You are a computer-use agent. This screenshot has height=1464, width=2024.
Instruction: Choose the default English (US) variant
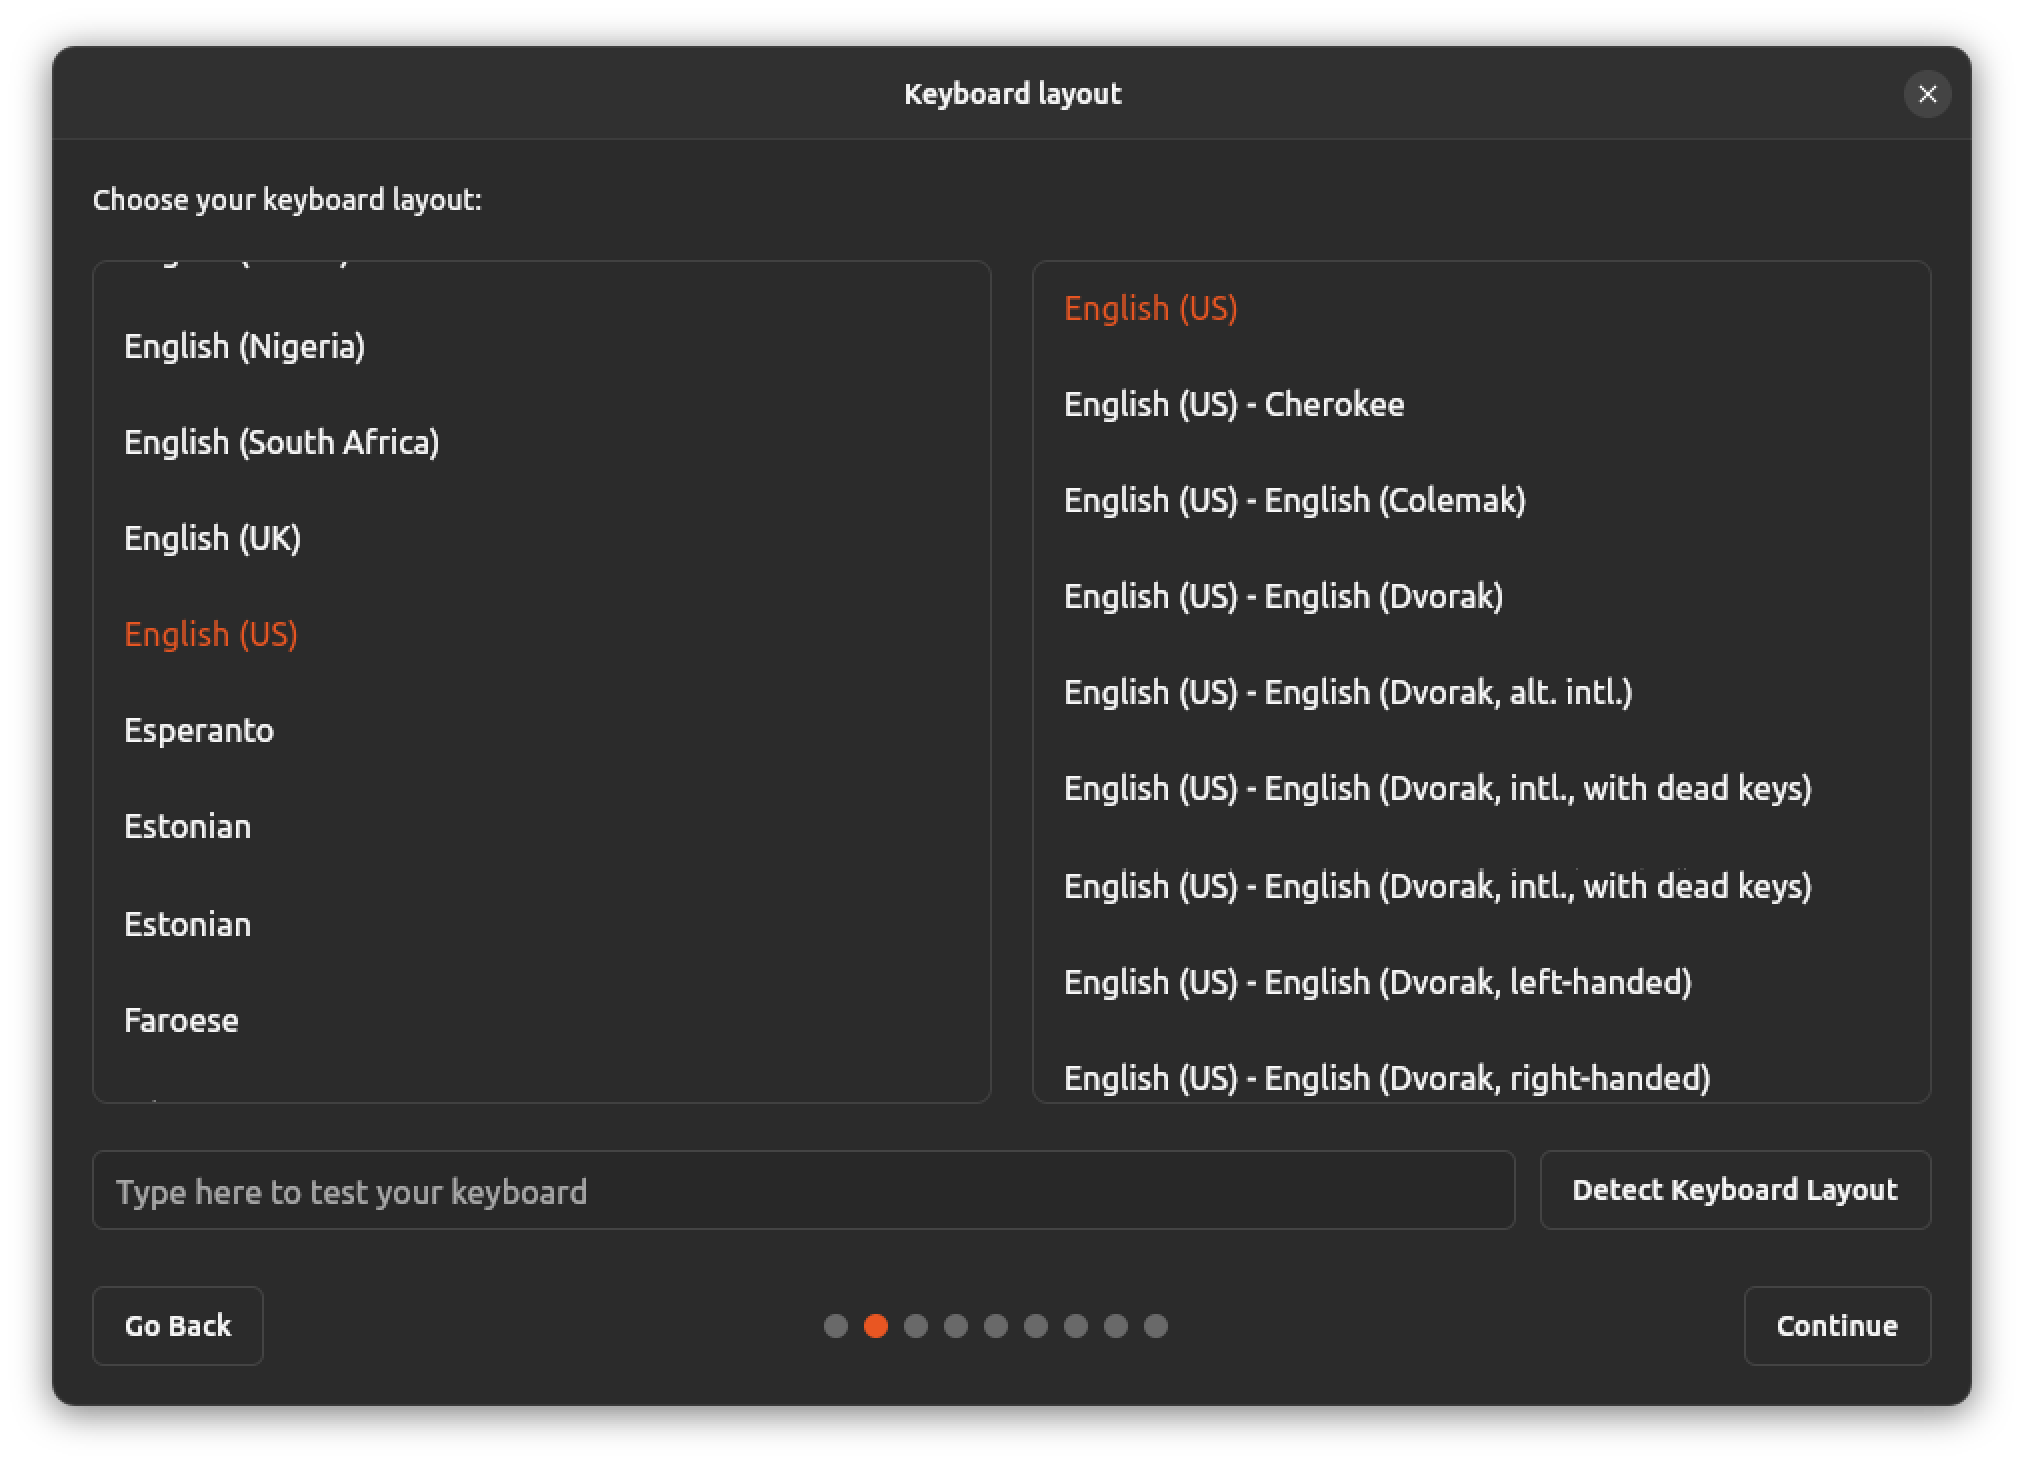click(1150, 309)
